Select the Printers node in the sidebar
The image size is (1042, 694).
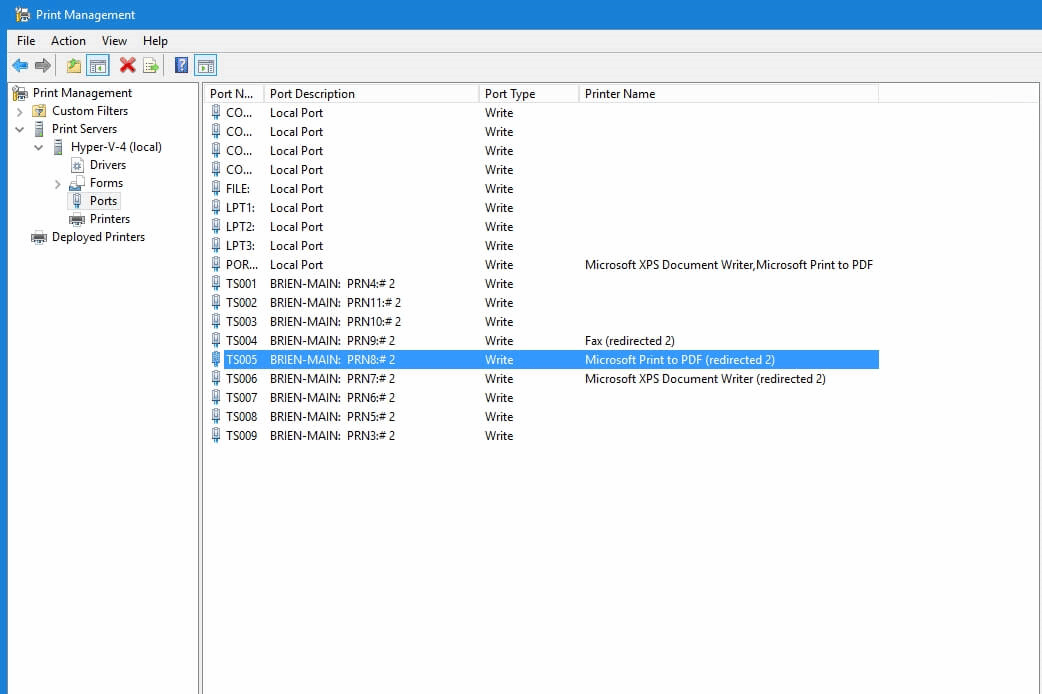click(108, 219)
